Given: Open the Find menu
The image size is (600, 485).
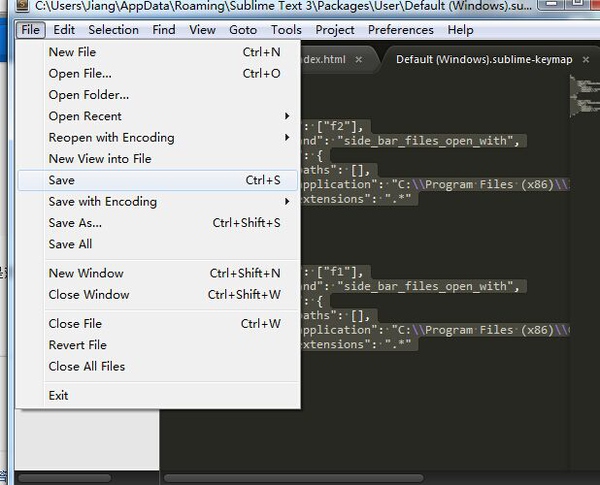Looking at the screenshot, I should click(164, 30).
